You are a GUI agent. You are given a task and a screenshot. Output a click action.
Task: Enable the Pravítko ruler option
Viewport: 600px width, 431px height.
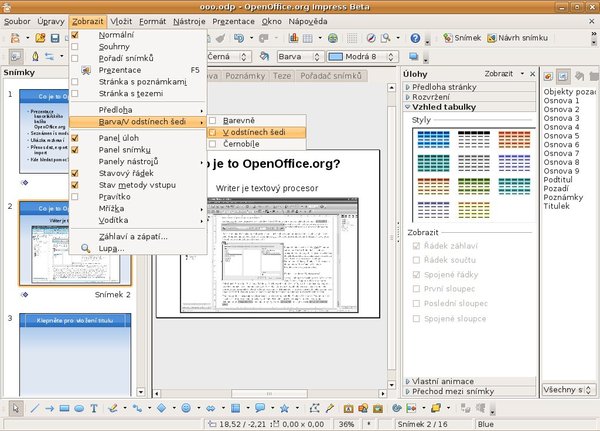75,197
